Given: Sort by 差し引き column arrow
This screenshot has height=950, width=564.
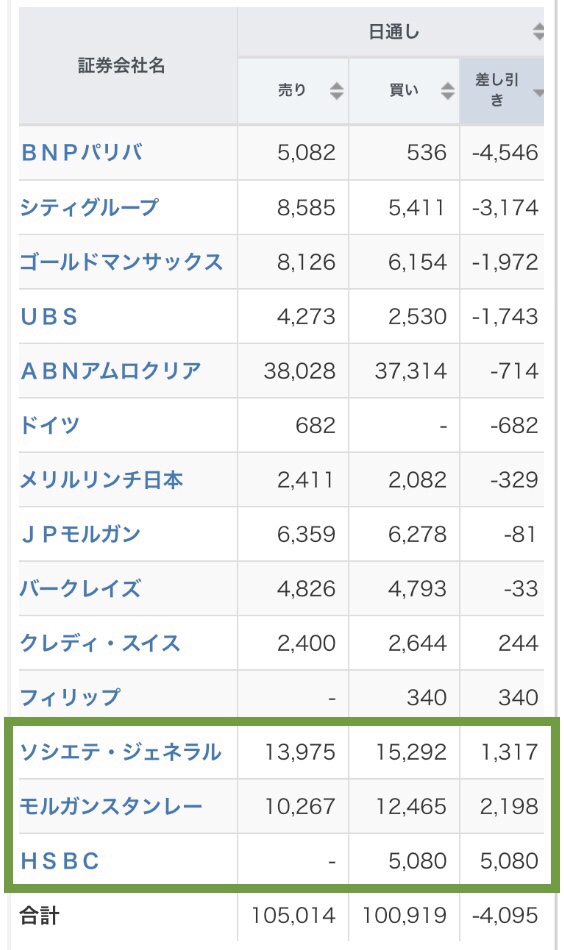Looking at the screenshot, I should [x=537, y=93].
